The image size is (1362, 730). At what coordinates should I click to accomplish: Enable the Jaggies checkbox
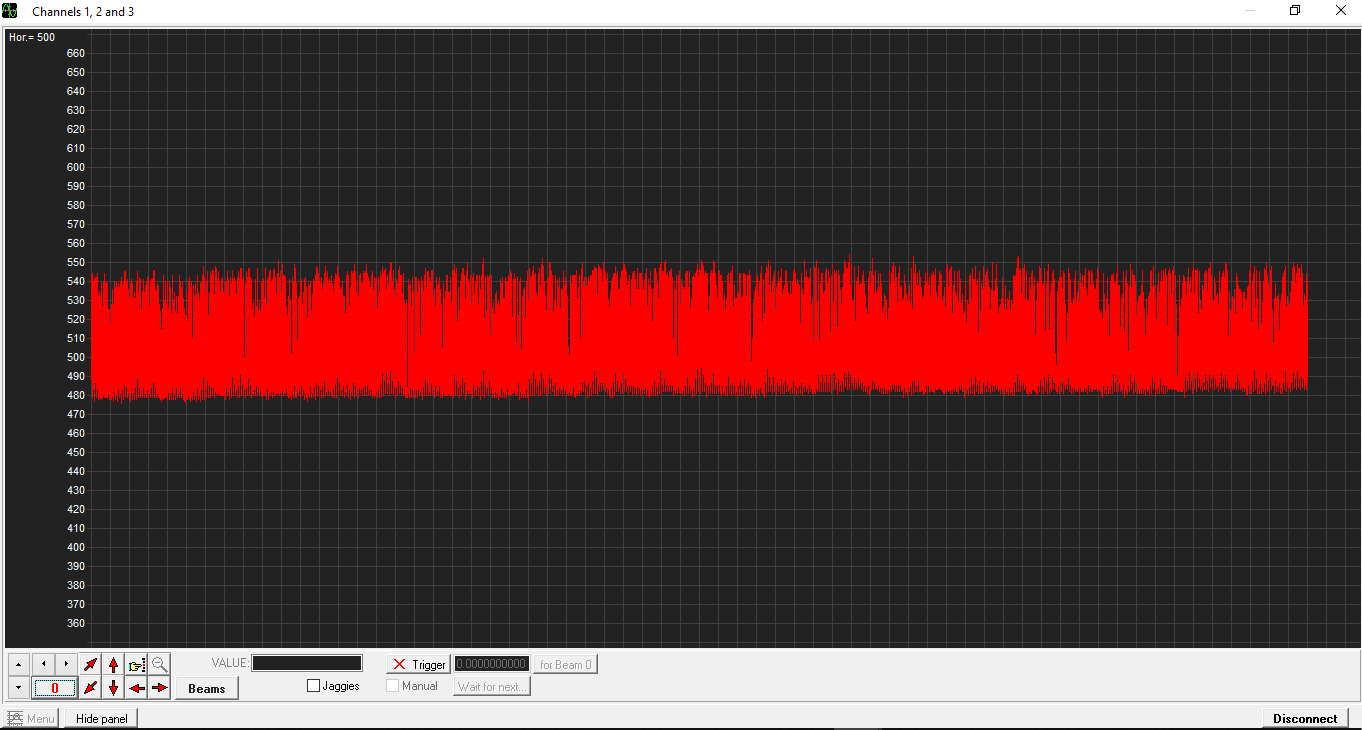tap(314, 686)
